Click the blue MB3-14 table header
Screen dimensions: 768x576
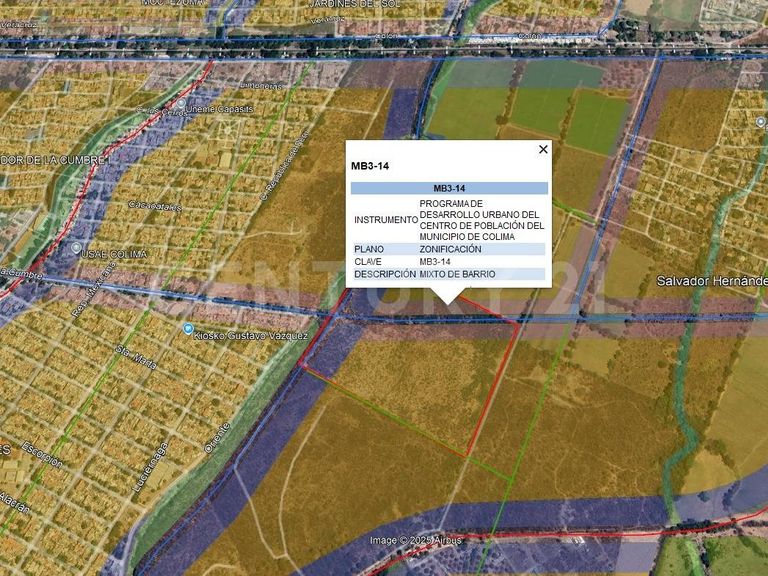point(449,188)
